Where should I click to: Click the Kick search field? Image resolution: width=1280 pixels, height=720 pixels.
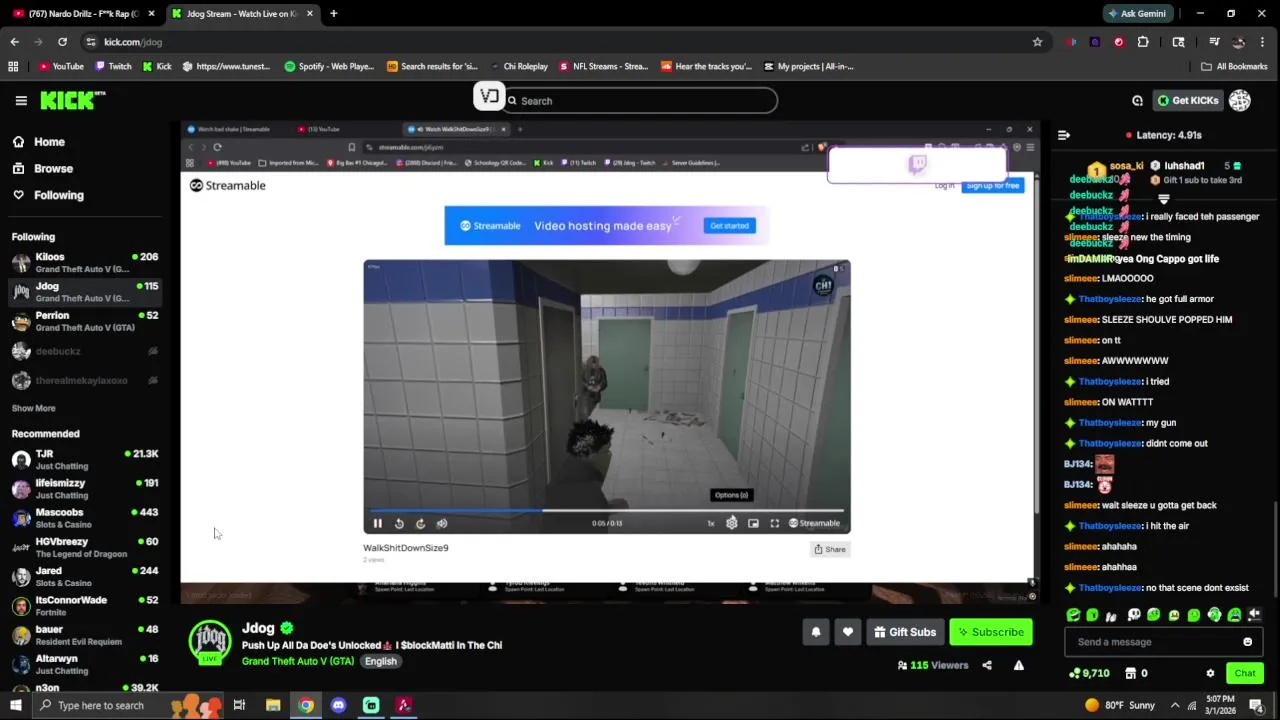[x=641, y=101]
